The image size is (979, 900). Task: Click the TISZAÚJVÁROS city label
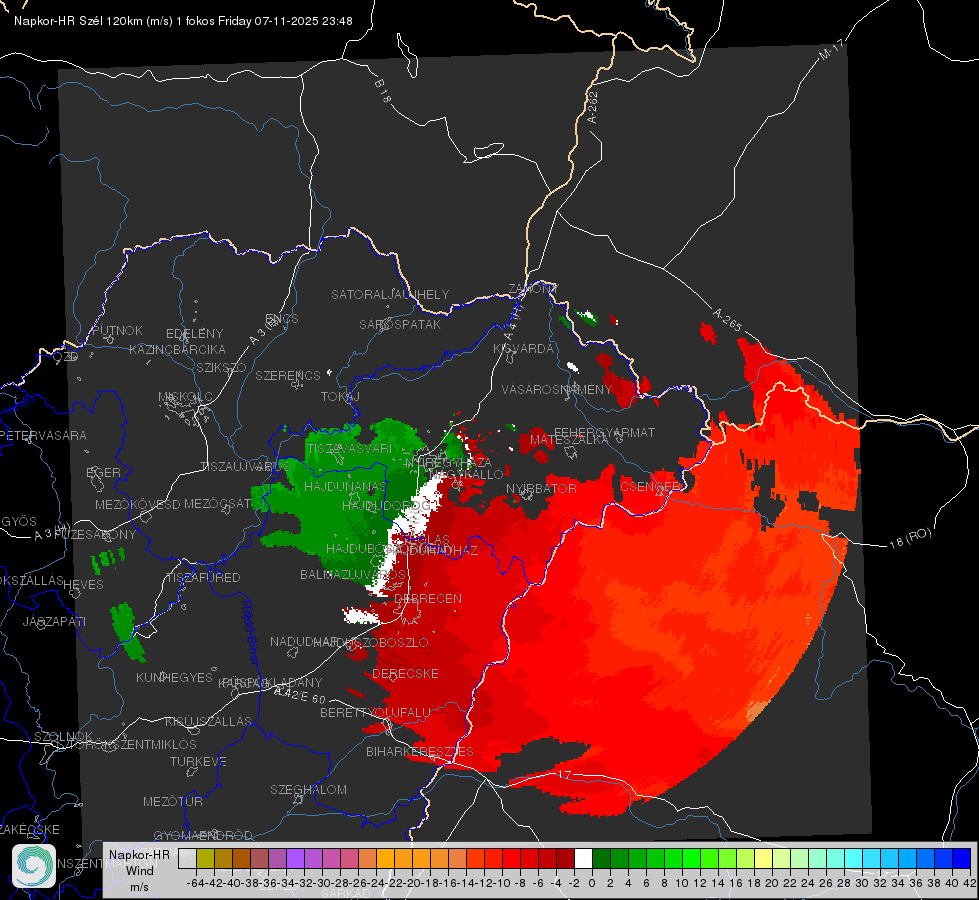pos(245,467)
